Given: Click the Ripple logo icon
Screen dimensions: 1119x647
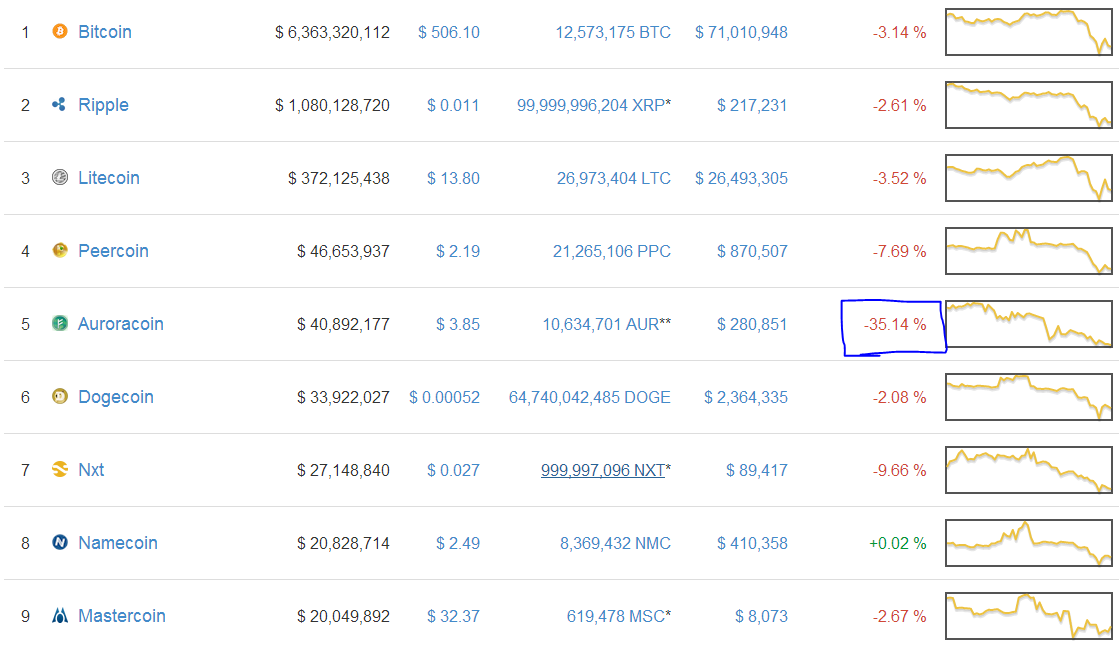Looking at the screenshot, I should coord(60,105).
